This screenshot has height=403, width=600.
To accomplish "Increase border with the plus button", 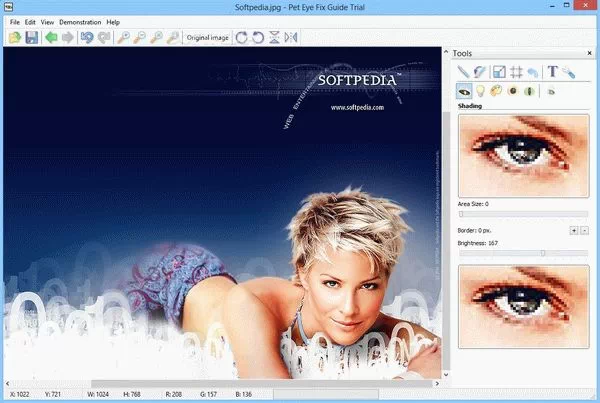I will click(573, 230).
